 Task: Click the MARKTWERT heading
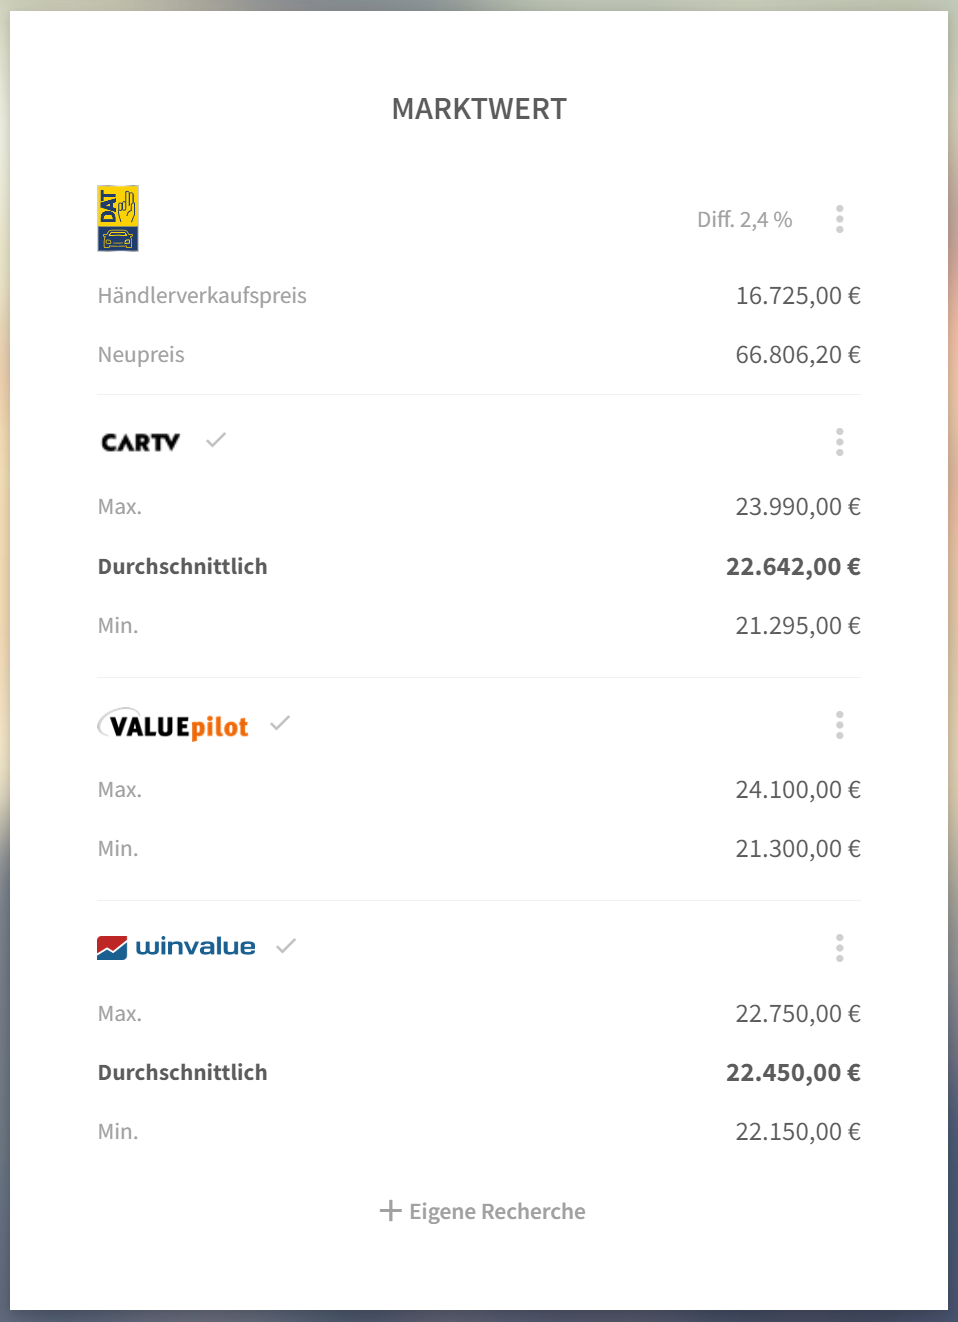(x=479, y=109)
